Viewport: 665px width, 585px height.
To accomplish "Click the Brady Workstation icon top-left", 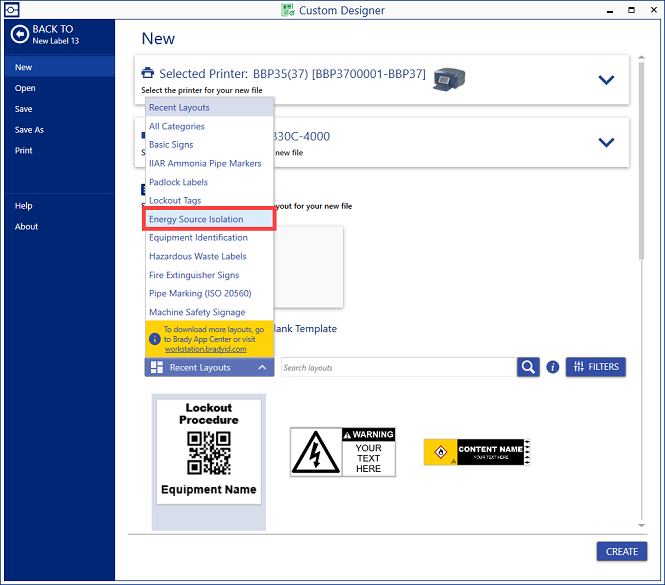I will point(12,9).
